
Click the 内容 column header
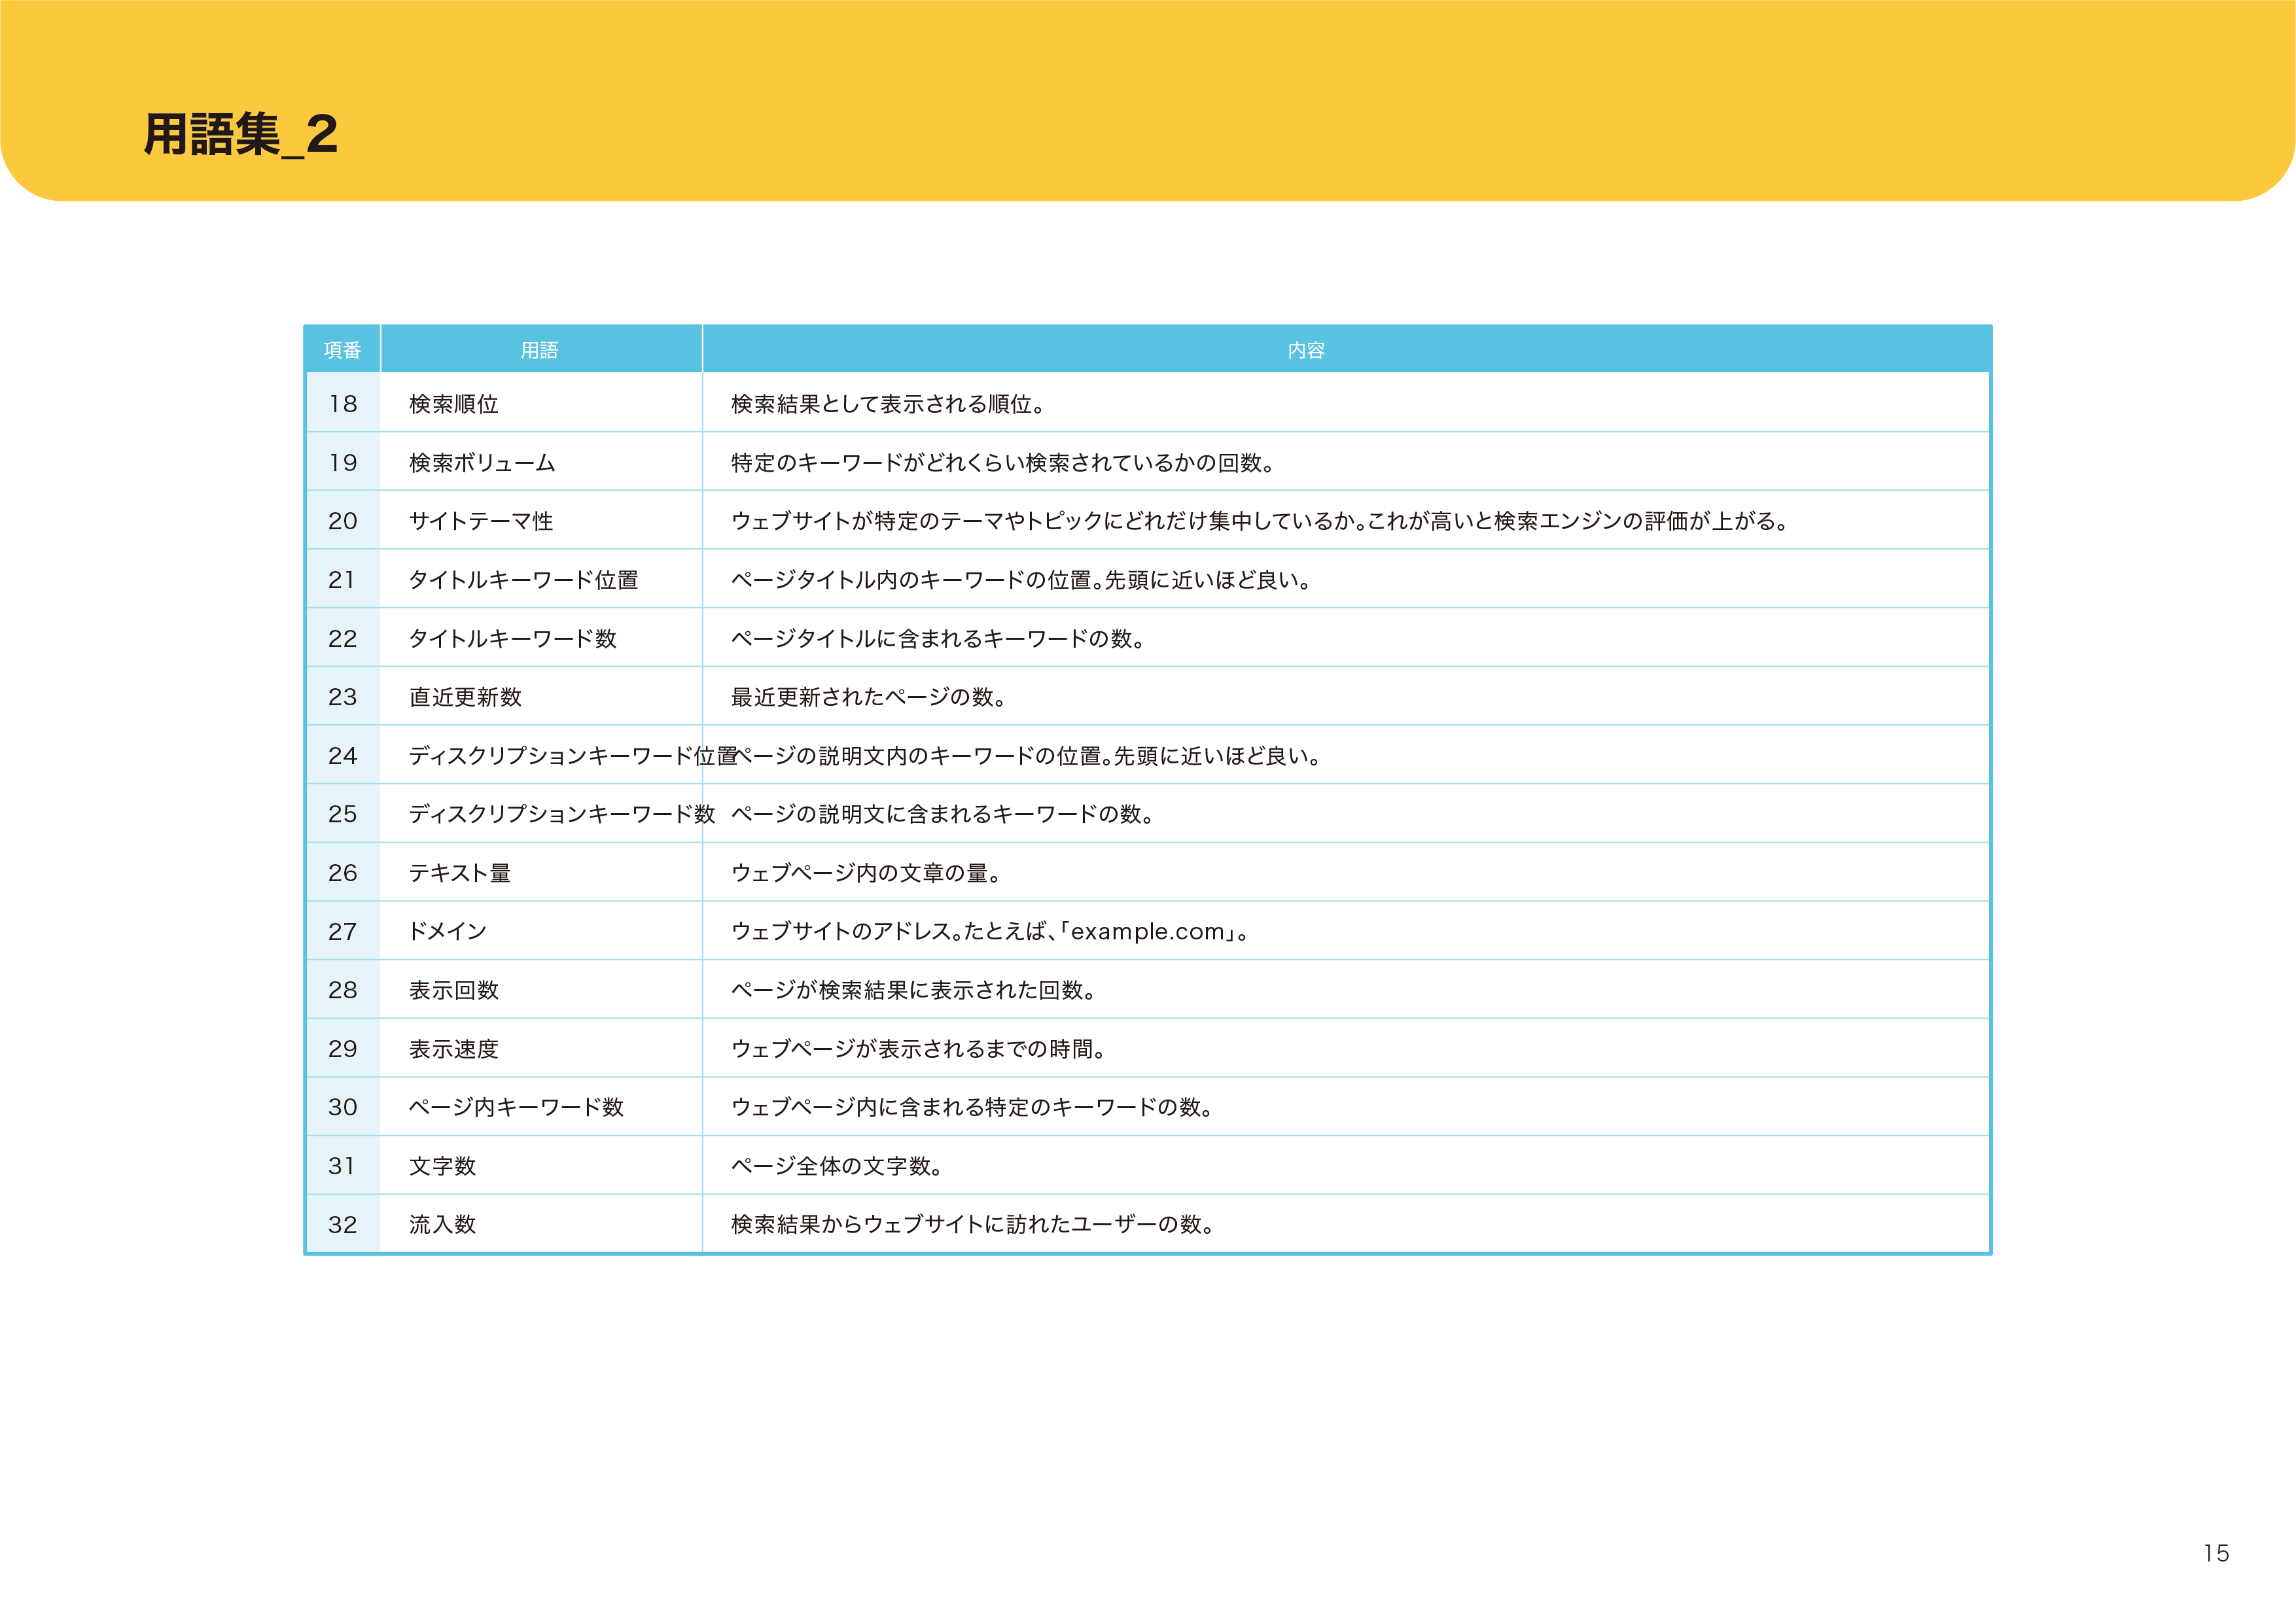point(1306,350)
